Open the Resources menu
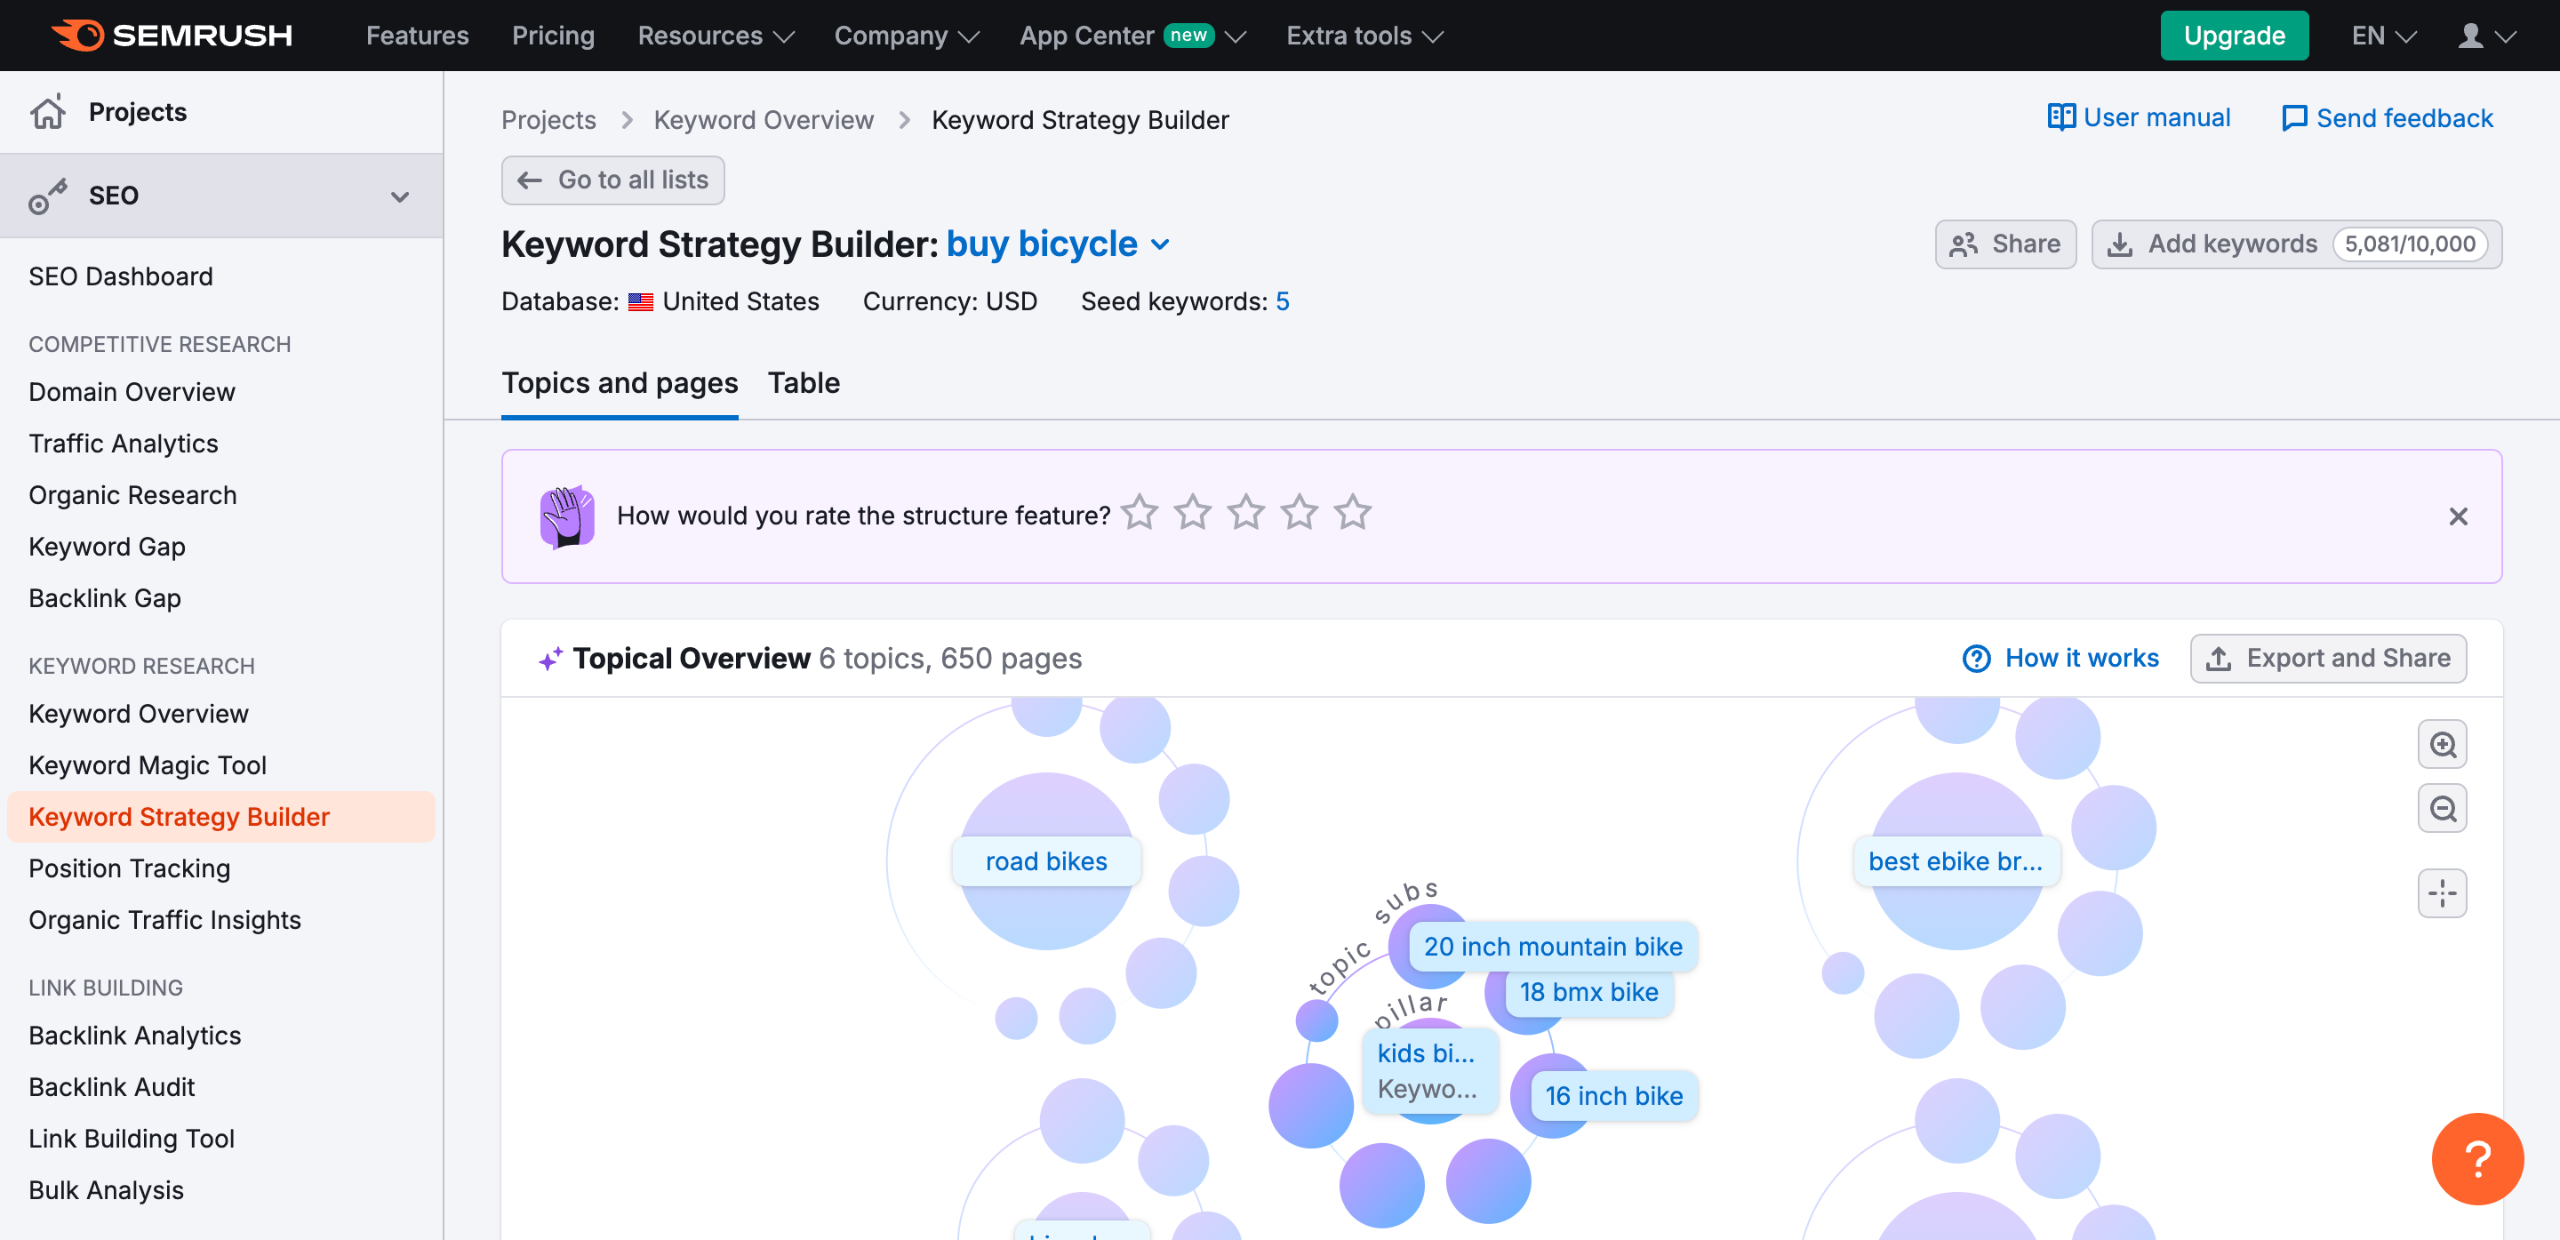Screen dimensions: 2560x1240 click(x=715, y=36)
